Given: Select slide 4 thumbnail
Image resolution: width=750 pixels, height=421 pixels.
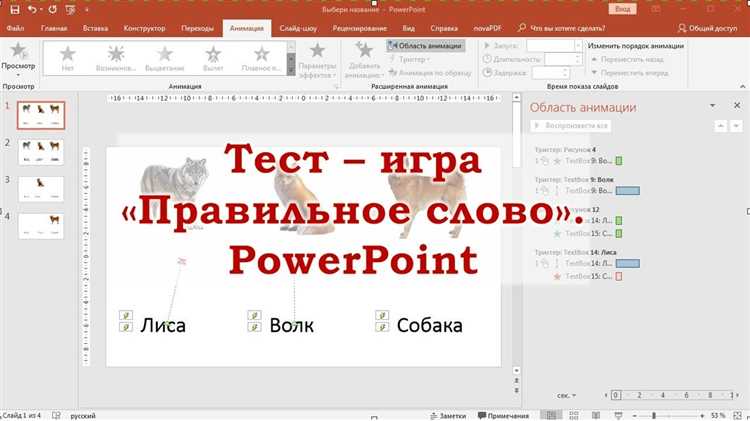Looking at the screenshot, I should coord(41,225).
